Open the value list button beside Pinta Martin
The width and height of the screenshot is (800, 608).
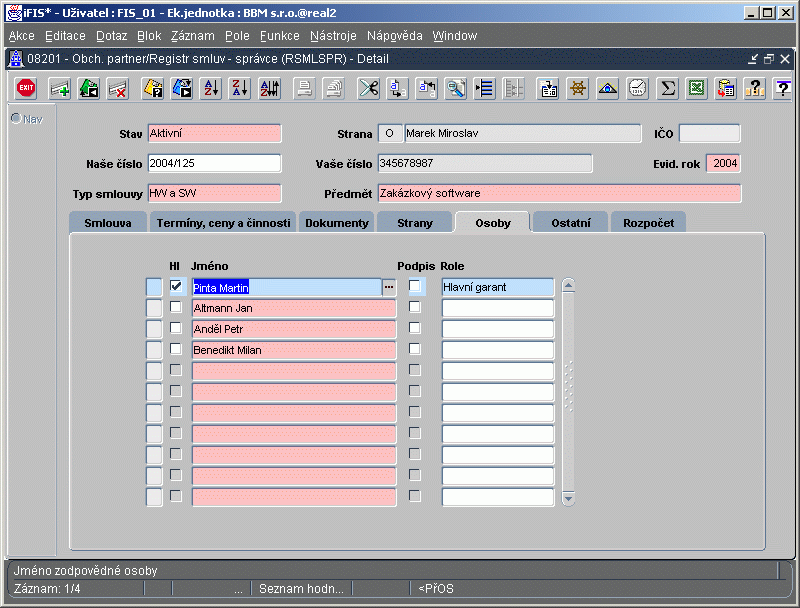point(389,287)
